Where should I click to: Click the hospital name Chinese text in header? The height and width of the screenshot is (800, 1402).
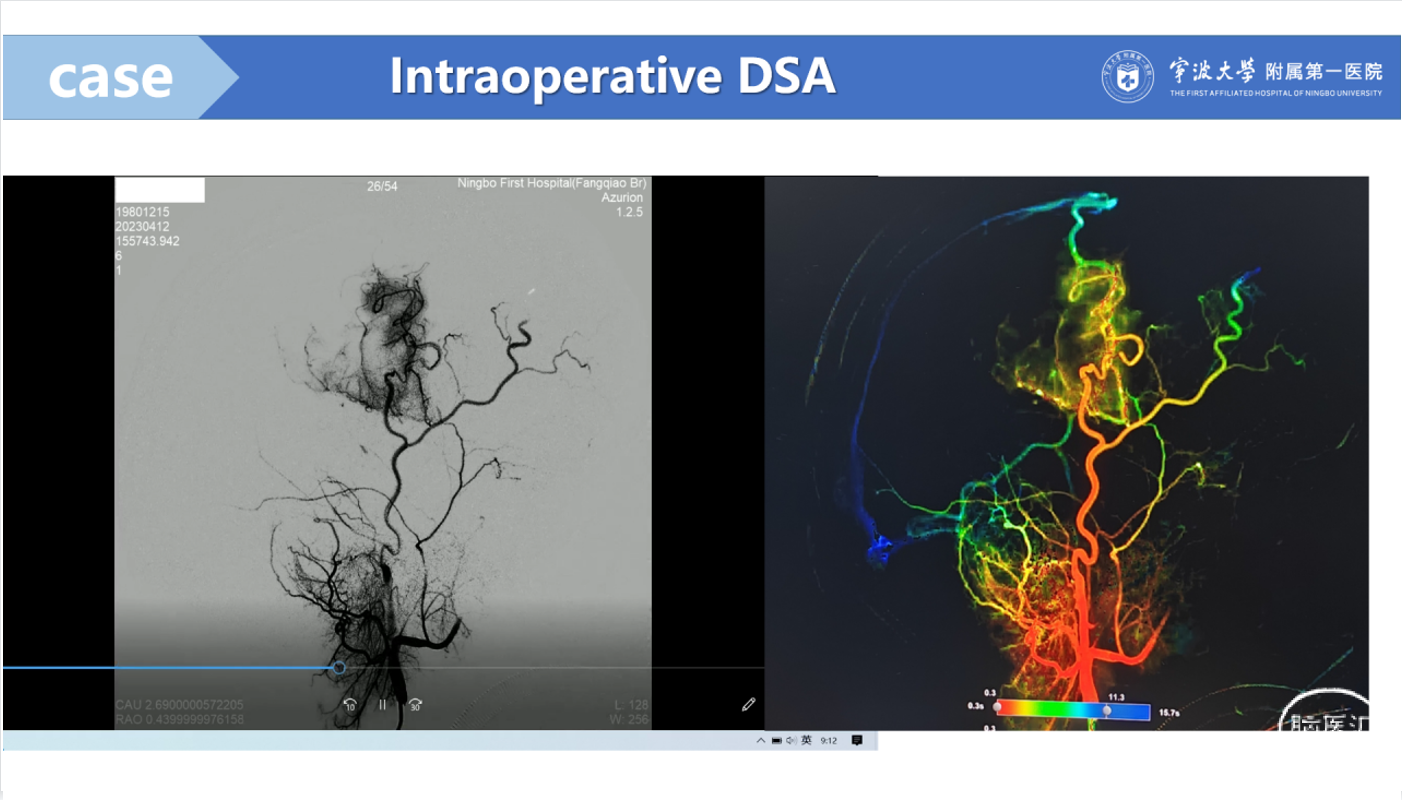1276,70
